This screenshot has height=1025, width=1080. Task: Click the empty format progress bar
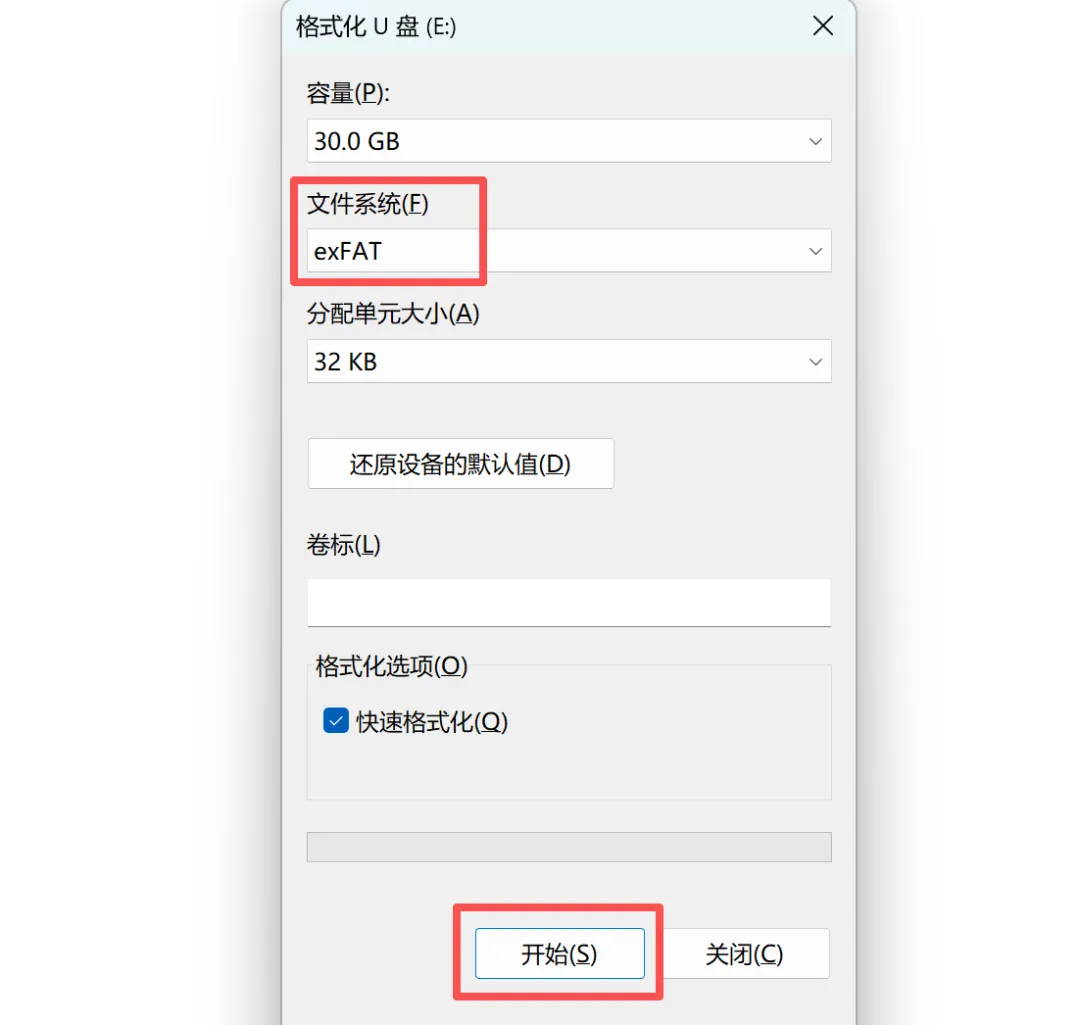click(569, 847)
